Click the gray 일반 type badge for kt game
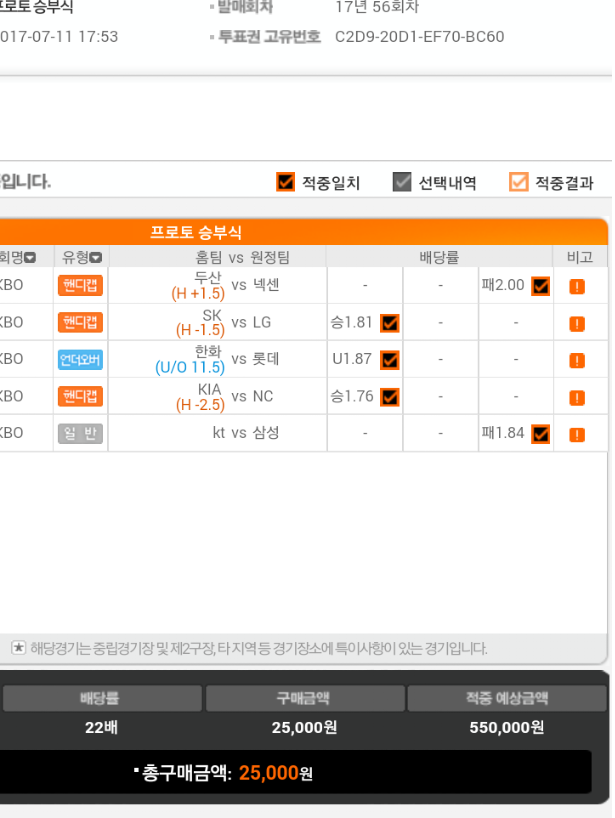This screenshot has height=818, width=615. pyautogui.click(x=80, y=433)
